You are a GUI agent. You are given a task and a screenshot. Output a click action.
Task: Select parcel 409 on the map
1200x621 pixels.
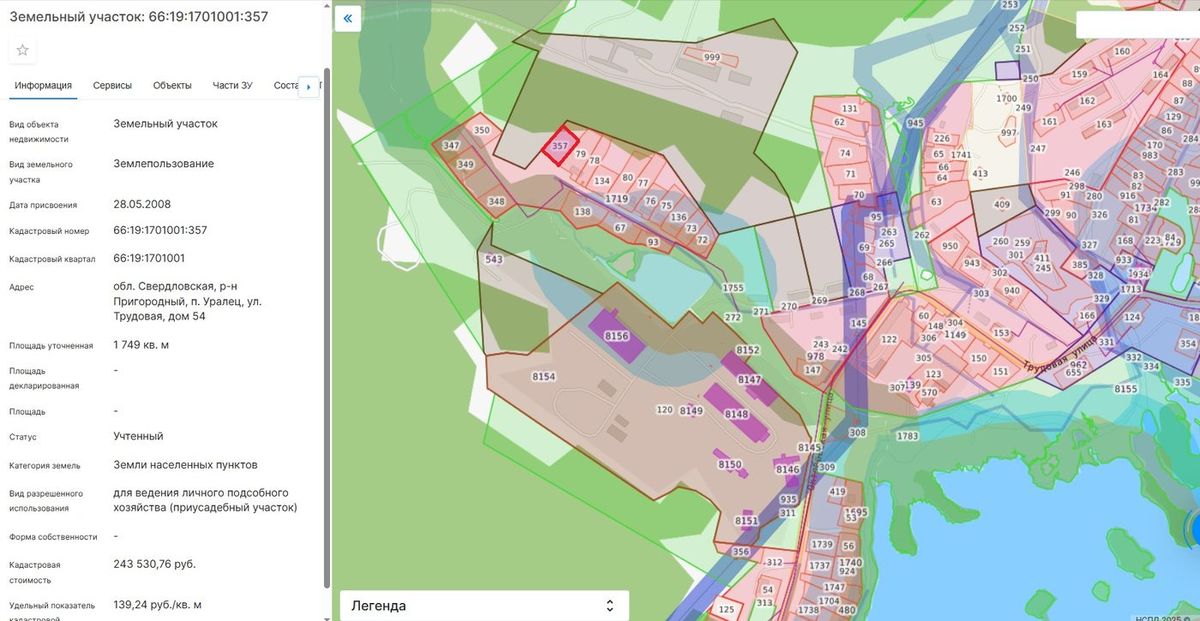[x=1001, y=205]
